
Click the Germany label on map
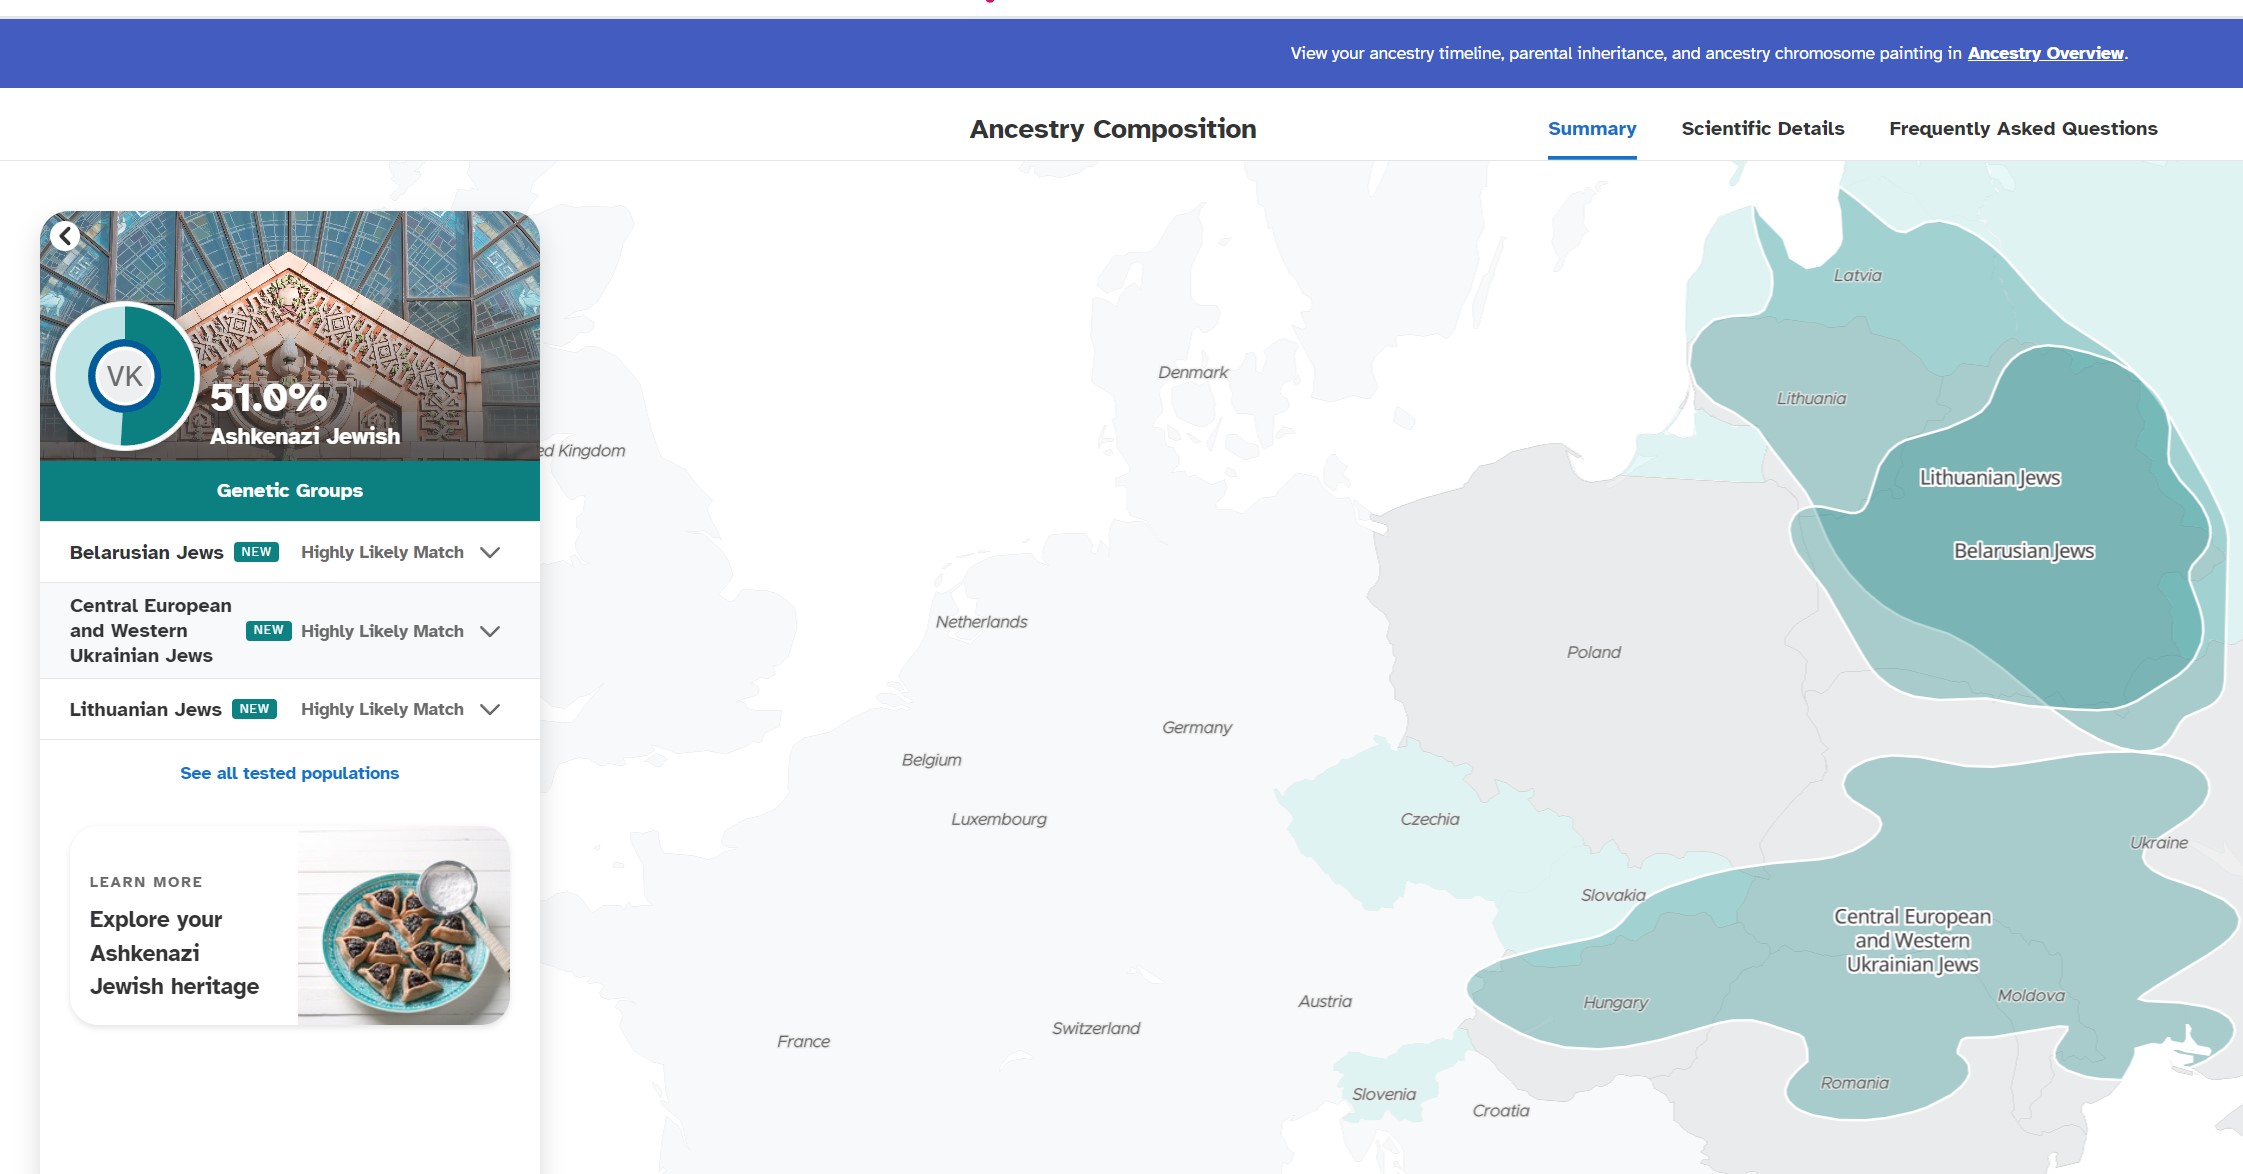pos(1197,727)
